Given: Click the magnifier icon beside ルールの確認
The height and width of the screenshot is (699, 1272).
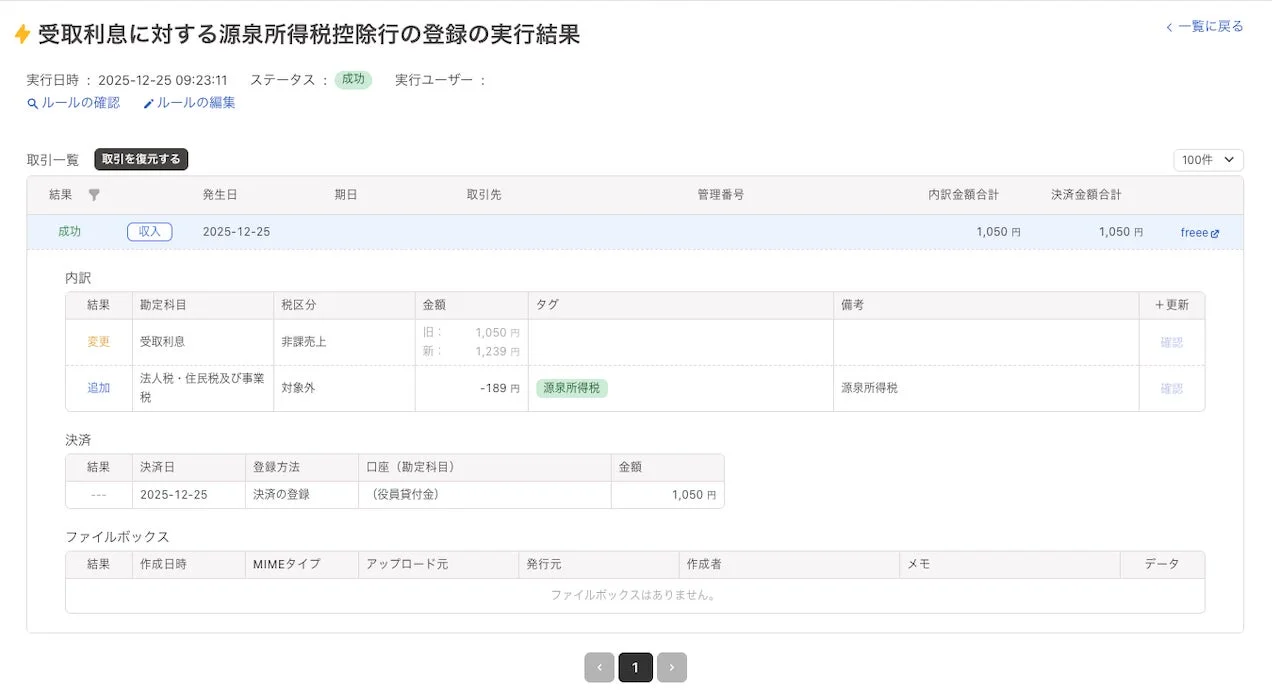Looking at the screenshot, I should coord(33,103).
